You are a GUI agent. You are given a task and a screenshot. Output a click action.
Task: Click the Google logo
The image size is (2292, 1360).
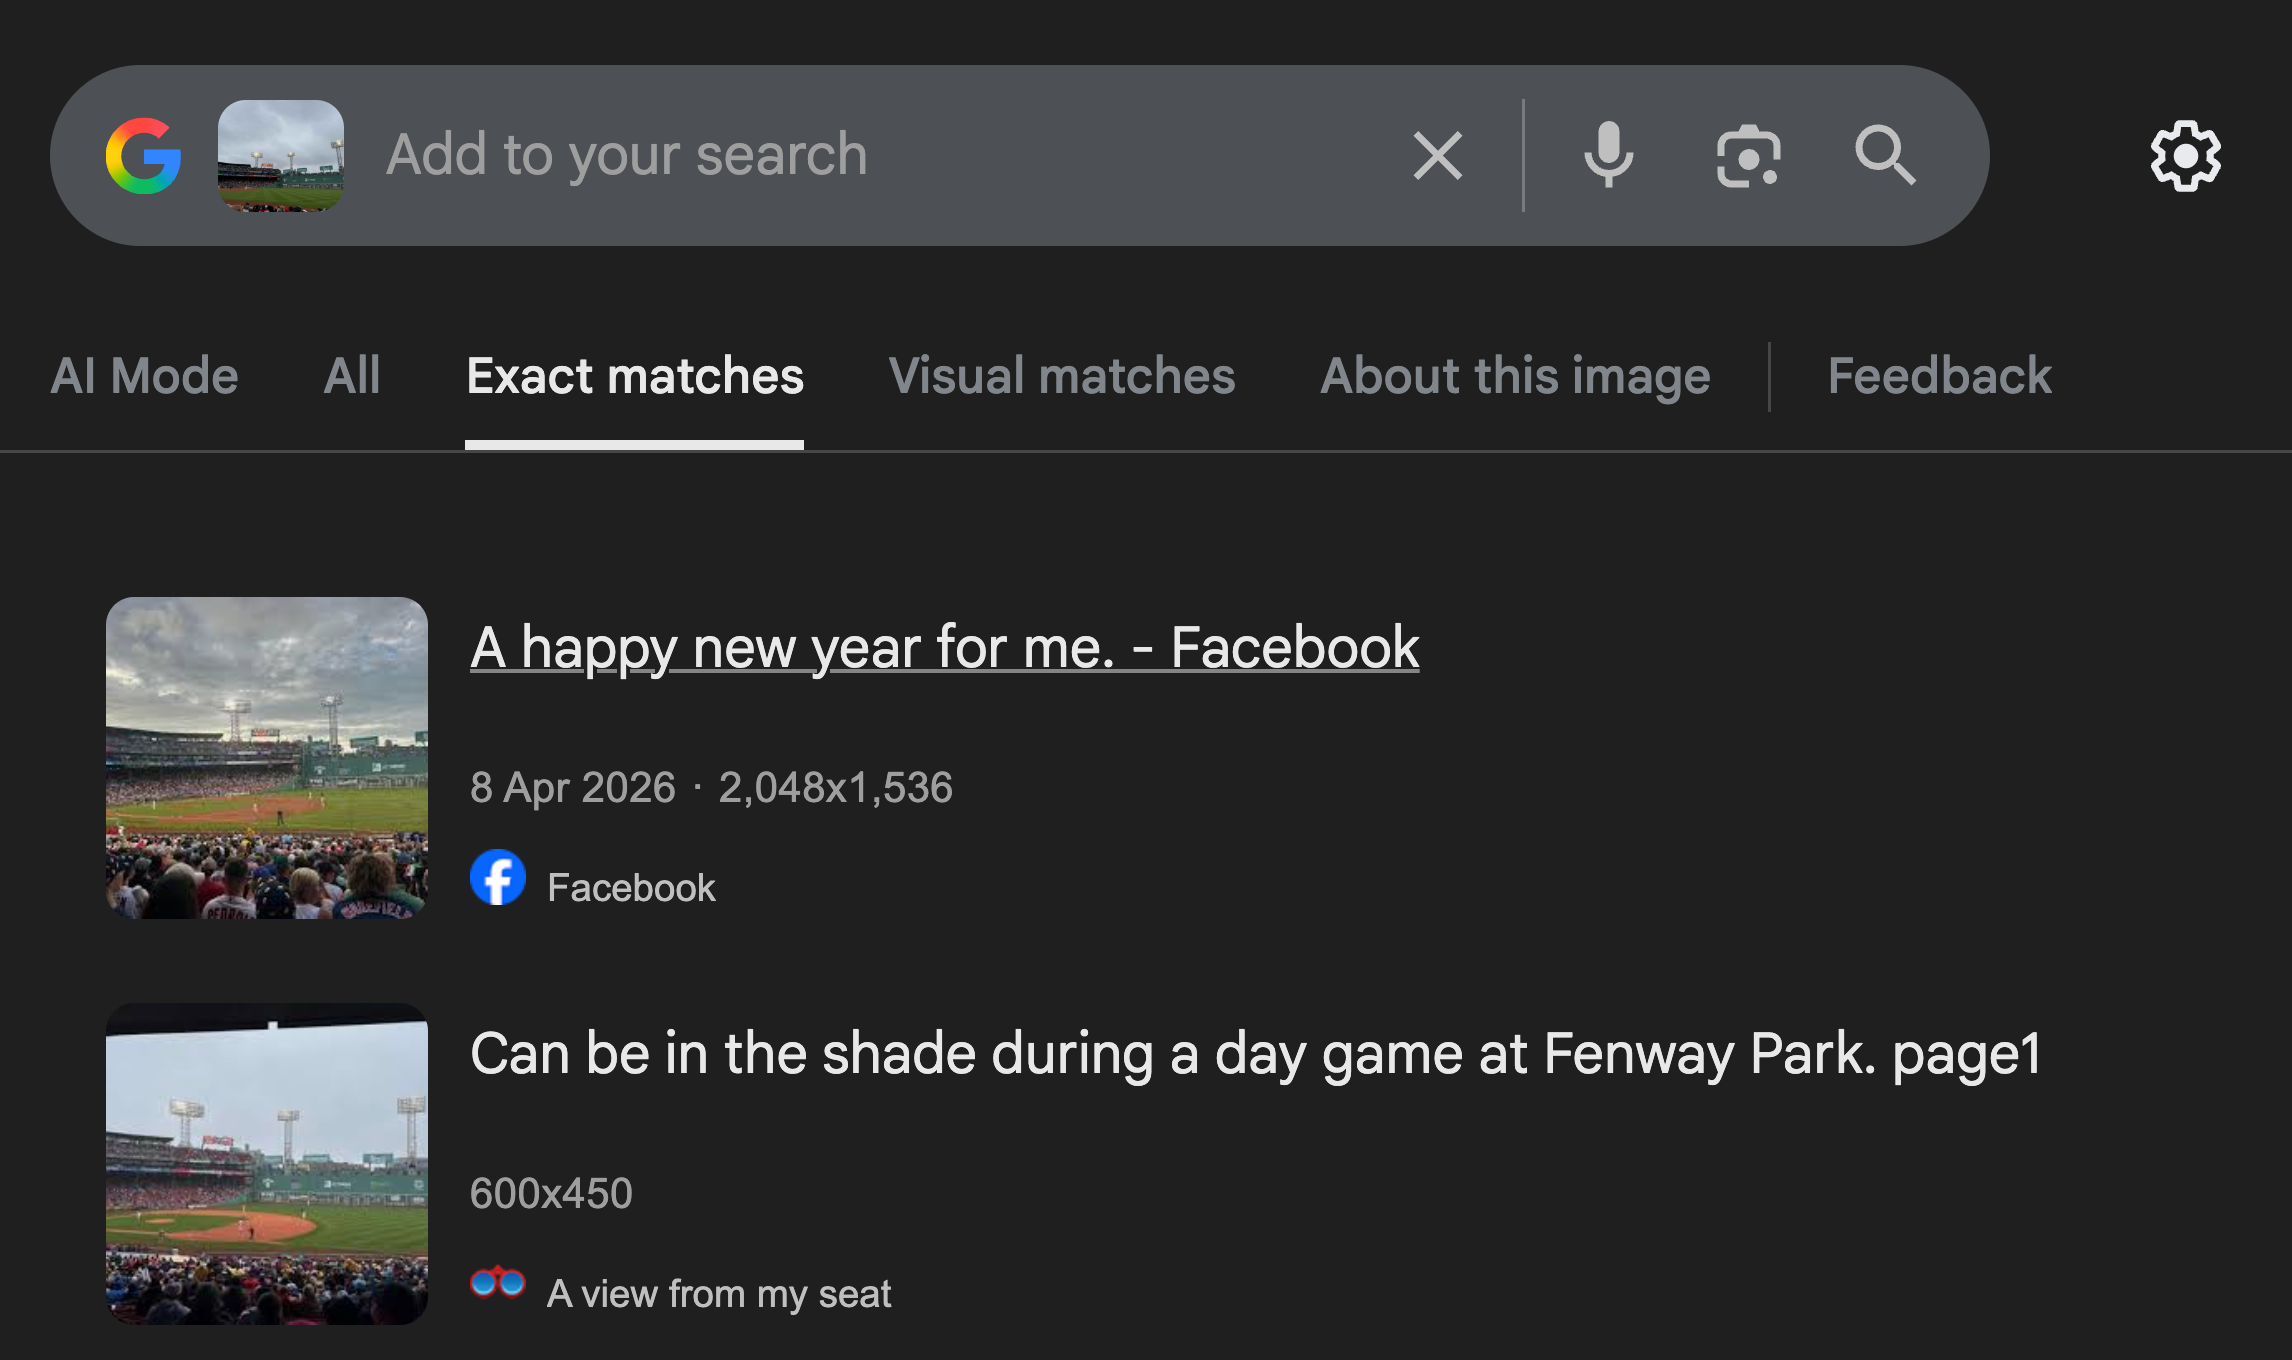[143, 154]
